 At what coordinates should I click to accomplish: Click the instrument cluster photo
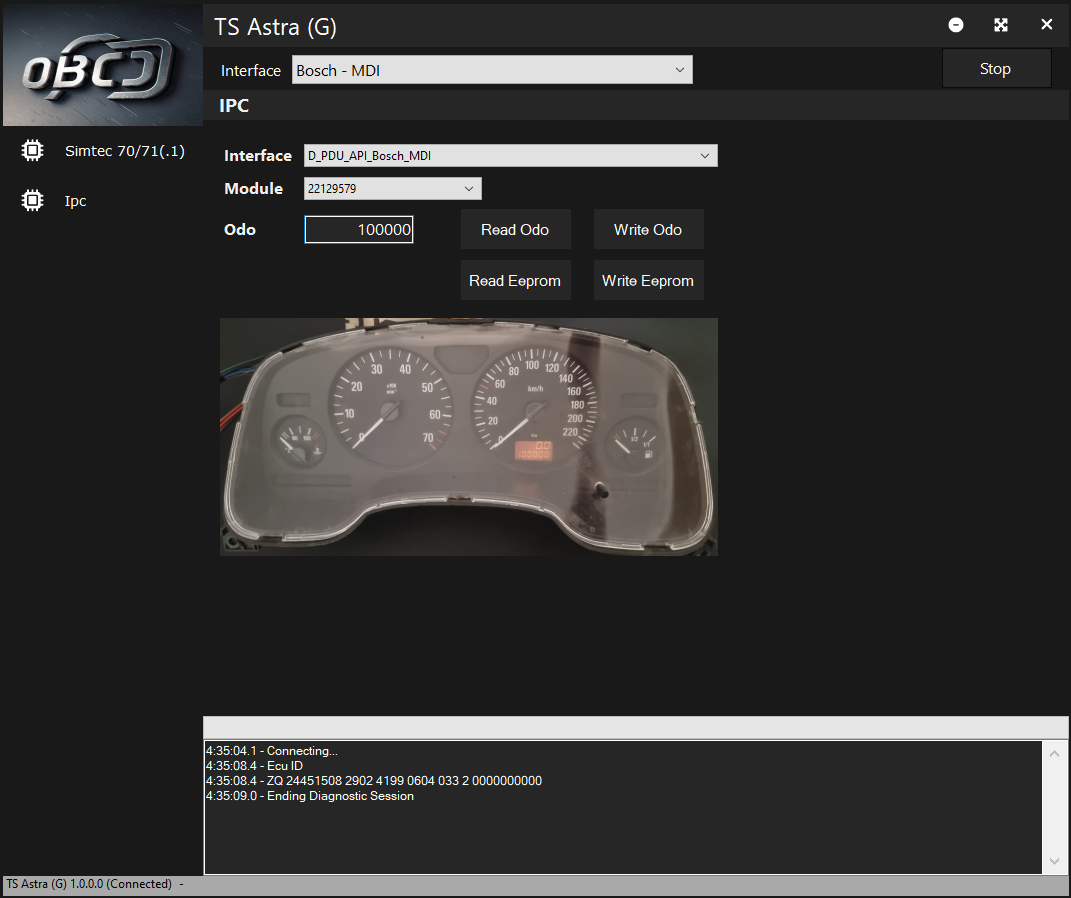point(468,436)
